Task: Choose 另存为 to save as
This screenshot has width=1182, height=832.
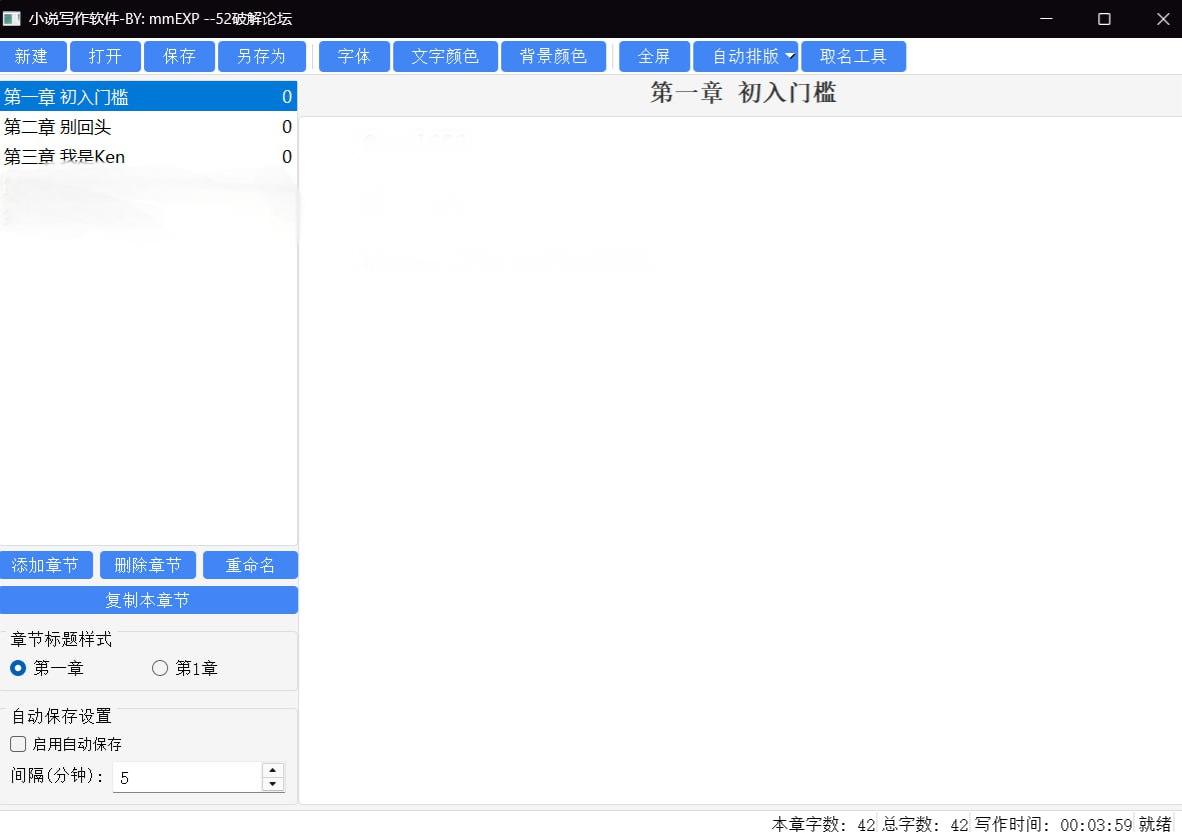Action: point(261,57)
